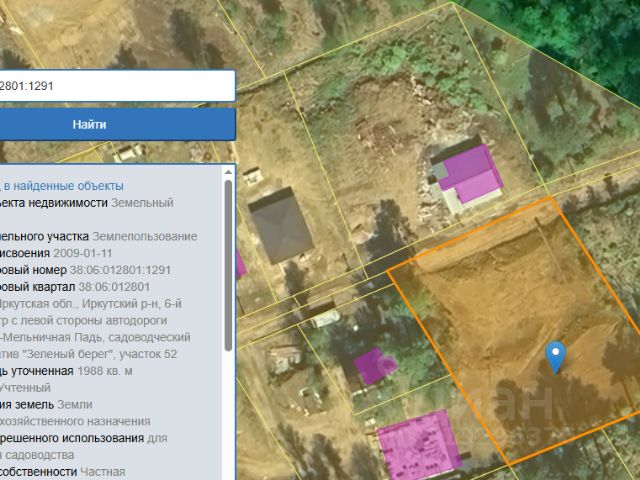Click the date value 2009-01-11
The height and width of the screenshot is (480, 640).
82,253
